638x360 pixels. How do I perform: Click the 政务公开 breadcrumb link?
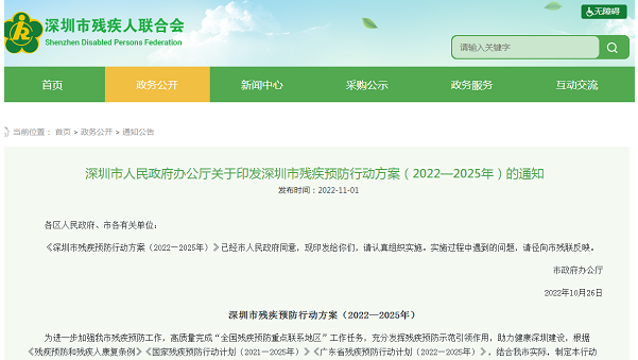(96, 132)
